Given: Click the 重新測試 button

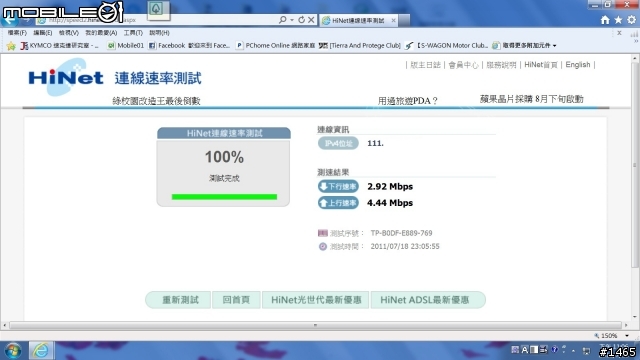Looking at the screenshot, I should coord(178,300).
